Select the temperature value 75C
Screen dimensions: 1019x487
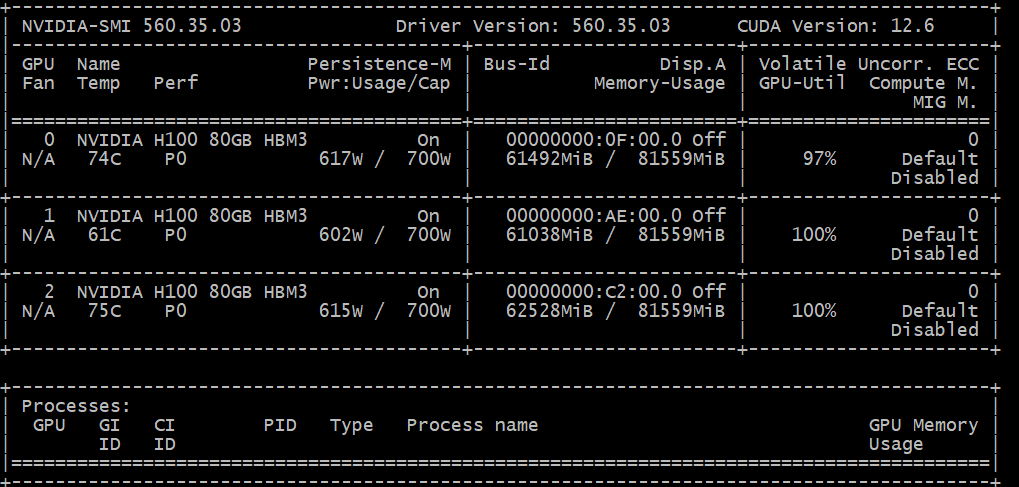104,311
